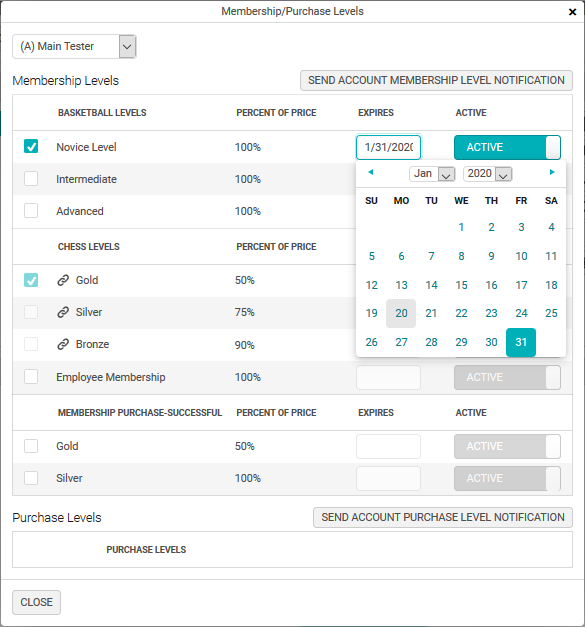Click the Novice Level expires date field
The image size is (585, 627).
pyautogui.click(x=388, y=147)
